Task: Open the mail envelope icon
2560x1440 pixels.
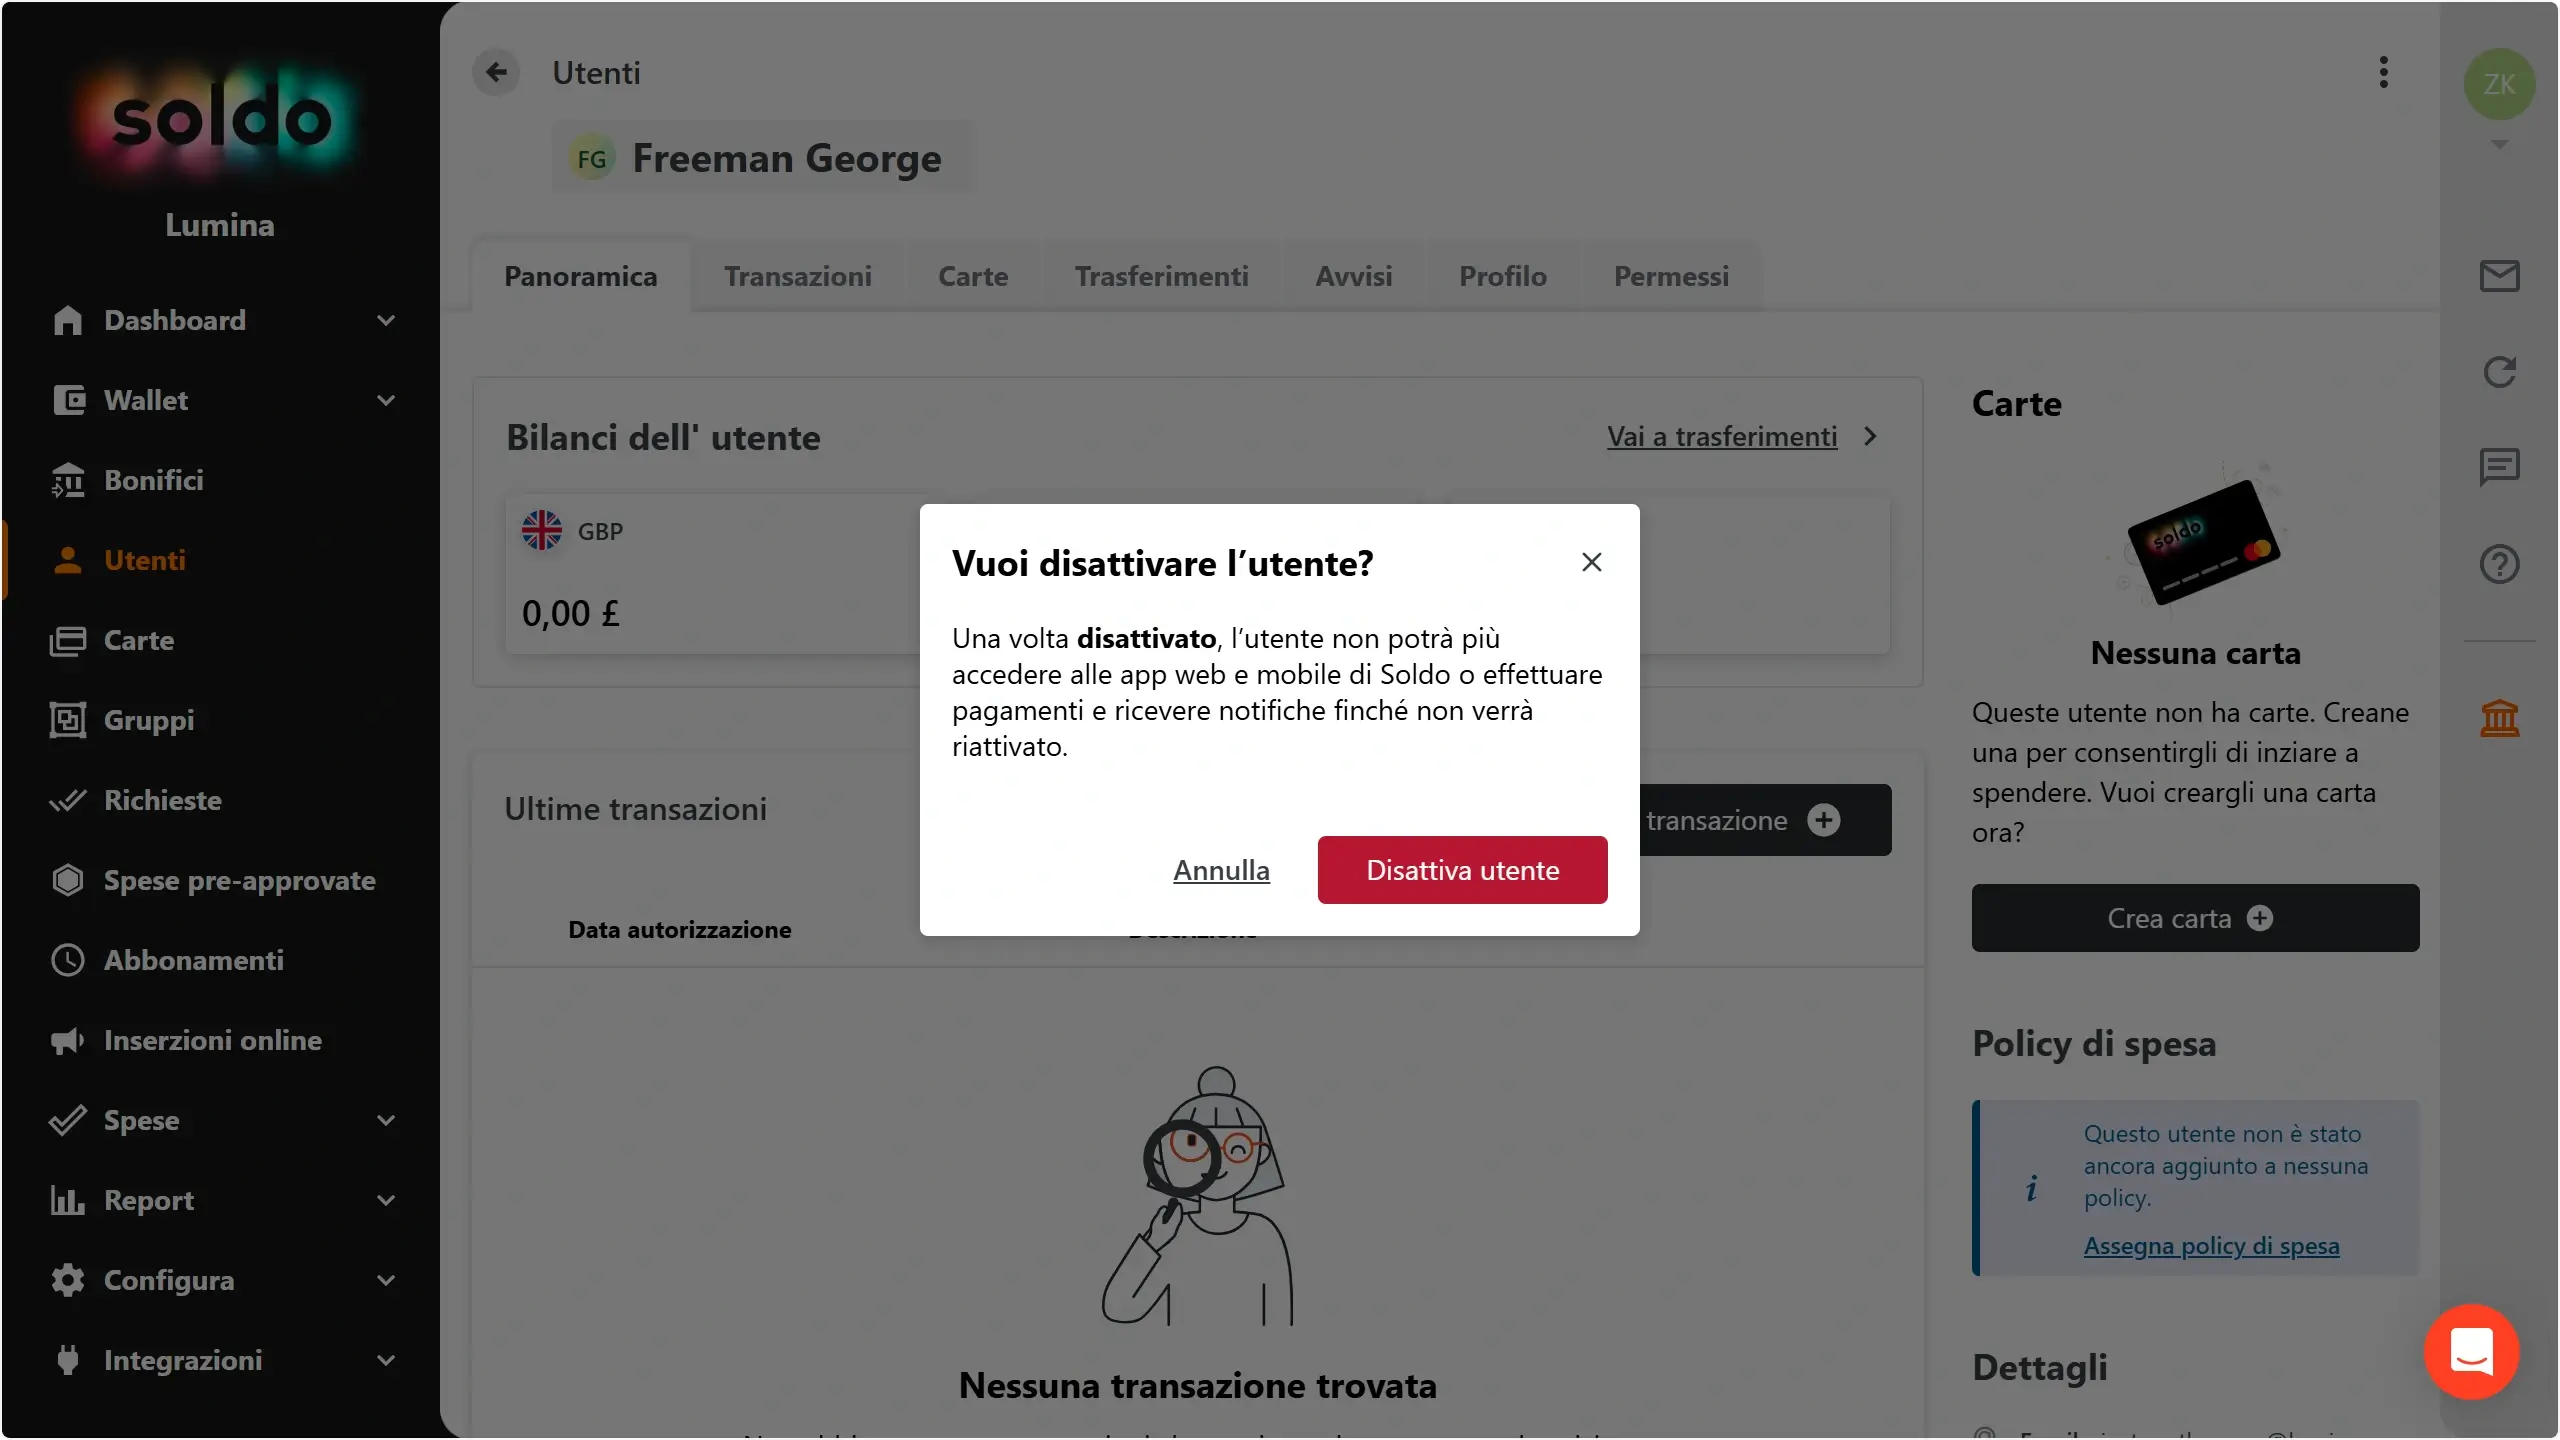Action: (x=2499, y=276)
